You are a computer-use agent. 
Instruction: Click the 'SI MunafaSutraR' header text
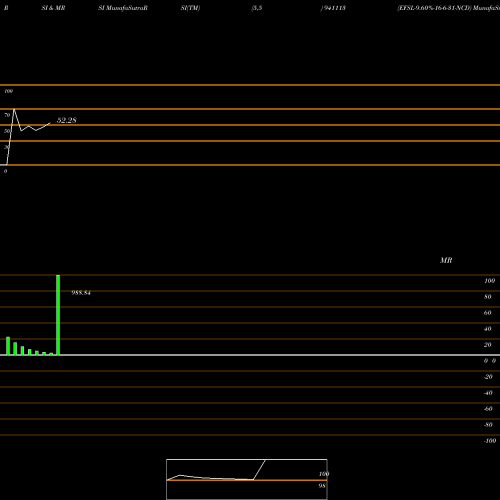click(x=123, y=8)
